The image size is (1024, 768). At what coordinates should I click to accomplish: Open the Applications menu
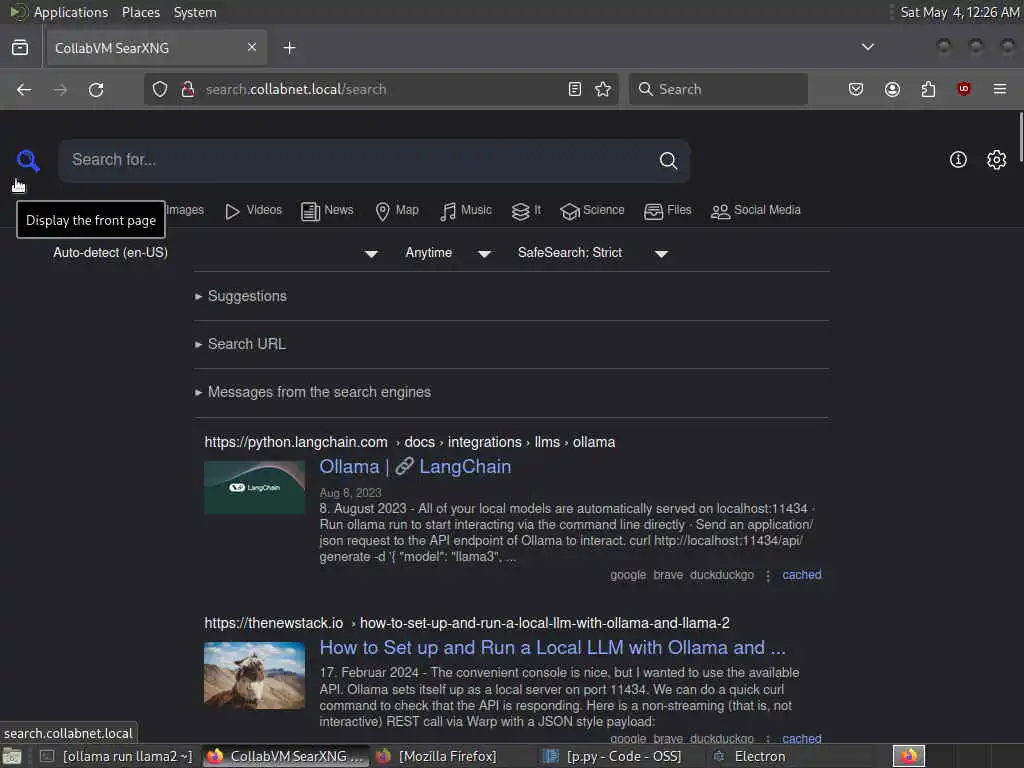tap(71, 12)
